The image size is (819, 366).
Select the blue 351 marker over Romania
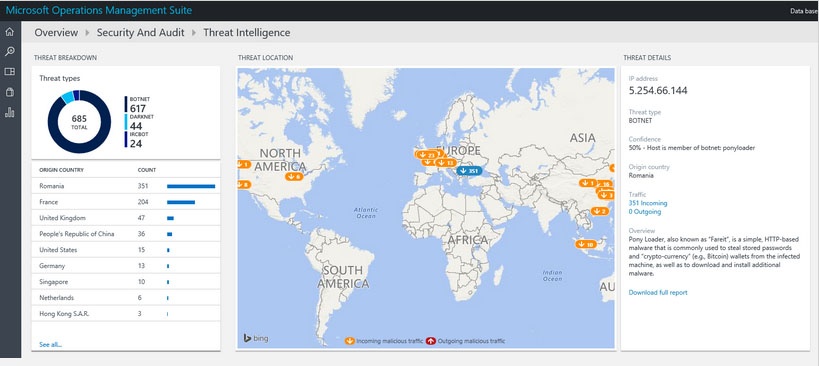click(468, 171)
